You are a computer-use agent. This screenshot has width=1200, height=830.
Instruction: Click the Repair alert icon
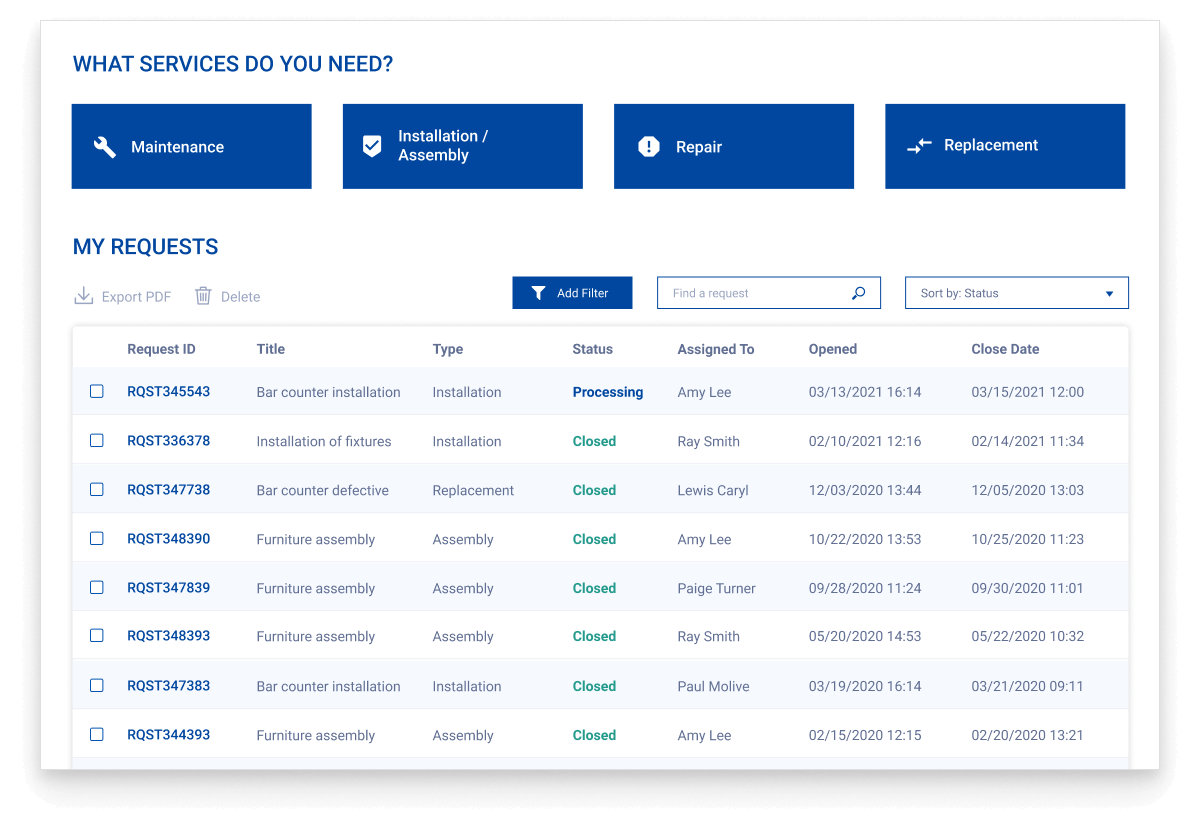649,147
